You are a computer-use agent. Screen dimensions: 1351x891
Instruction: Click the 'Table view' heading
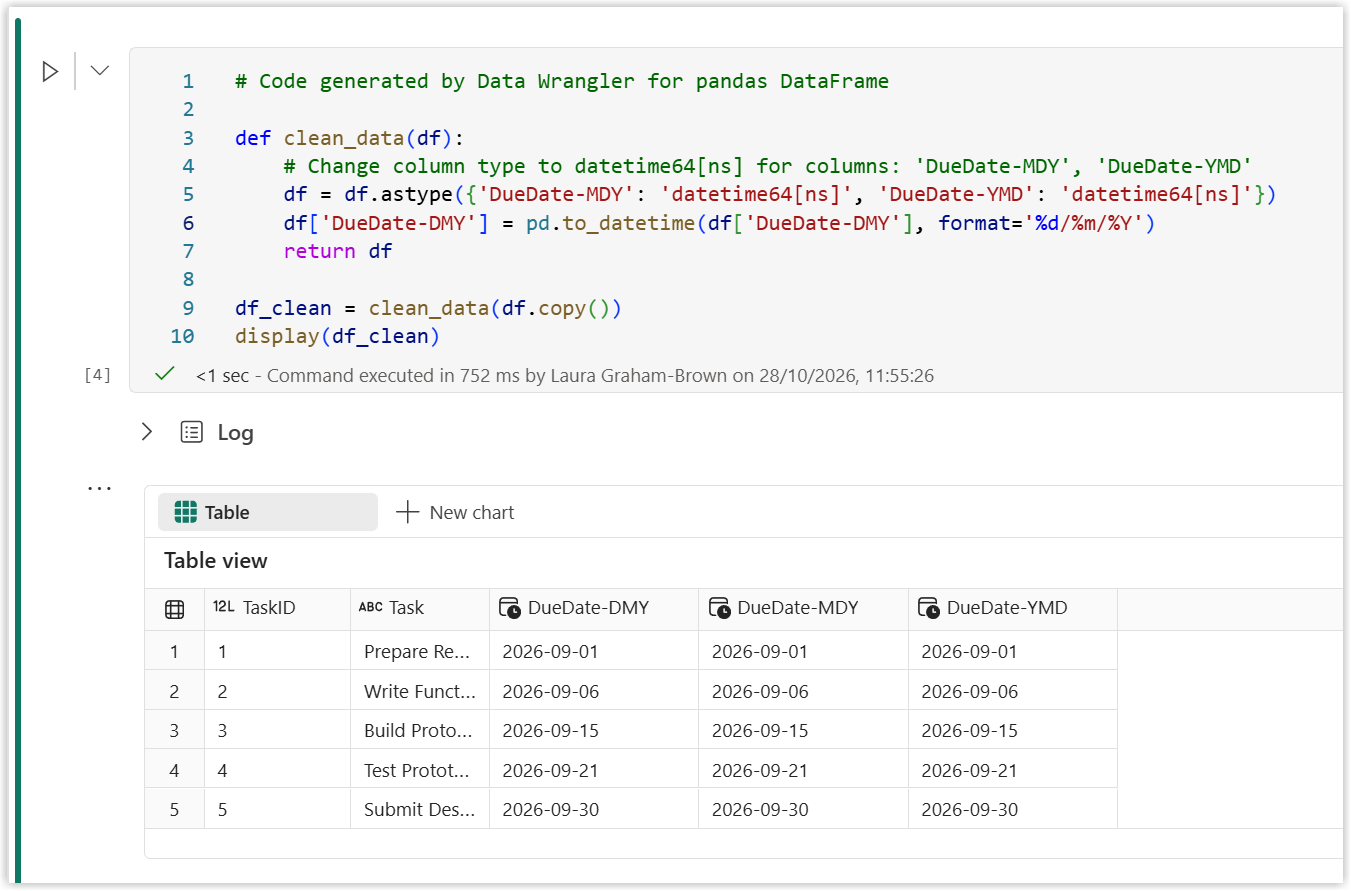point(216,561)
